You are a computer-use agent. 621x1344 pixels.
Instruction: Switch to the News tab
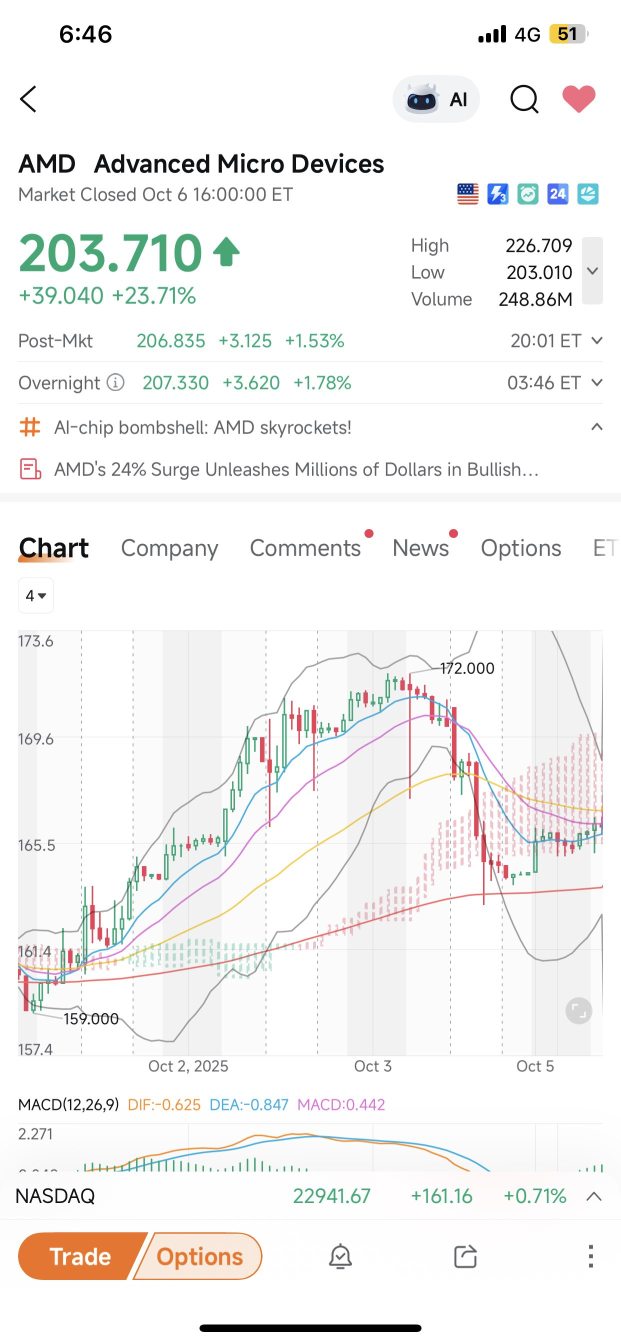pos(420,548)
